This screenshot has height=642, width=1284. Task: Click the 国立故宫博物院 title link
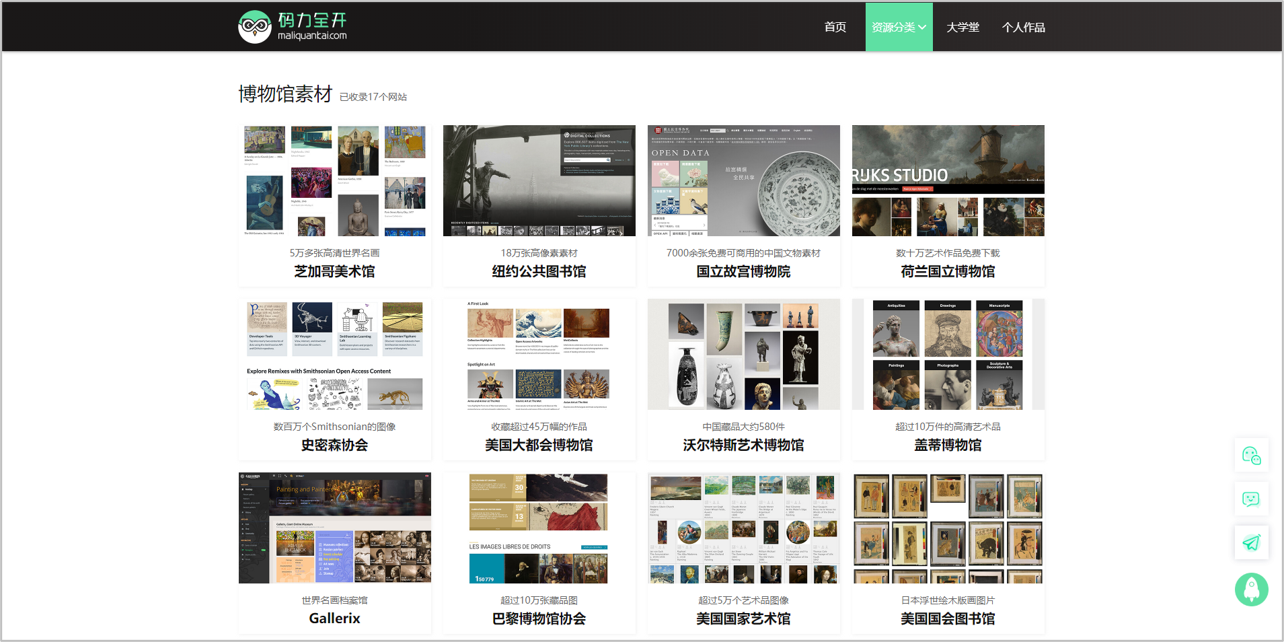744,271
